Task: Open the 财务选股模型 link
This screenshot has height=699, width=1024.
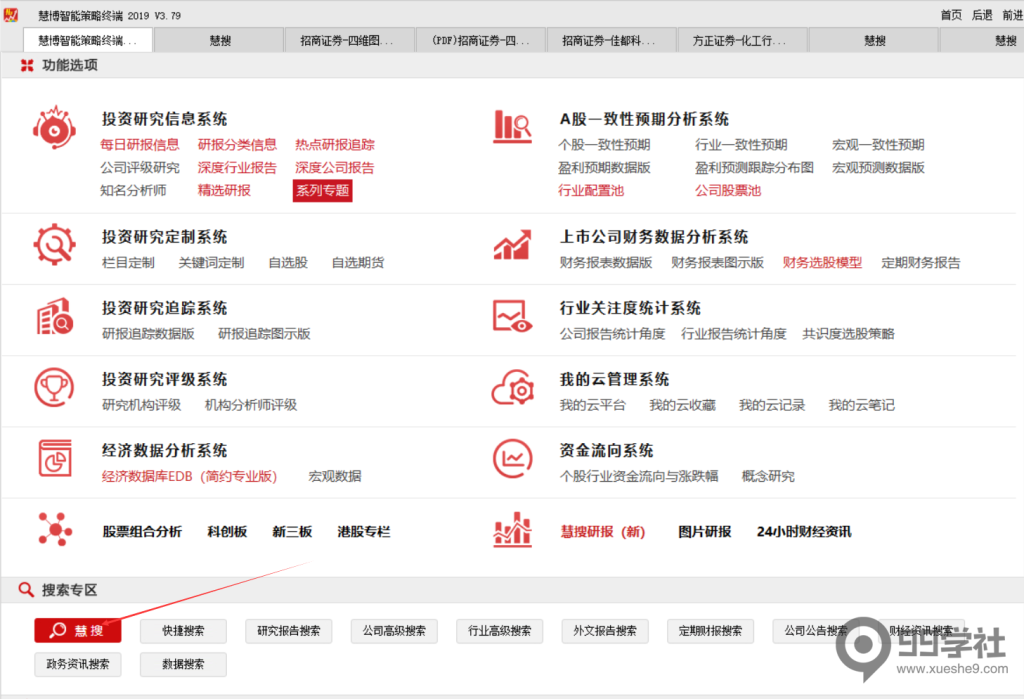Action: (822, 262)
